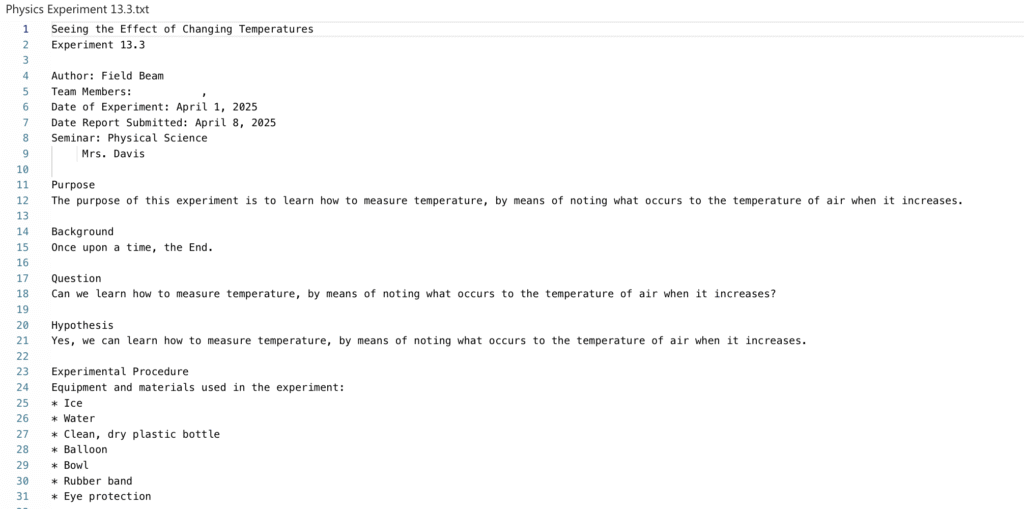The height and width of the screenshot is (509, 1024).
Task: Click 'Date Report Submitted: April 8, 2025' line
Action: [164, 123]
